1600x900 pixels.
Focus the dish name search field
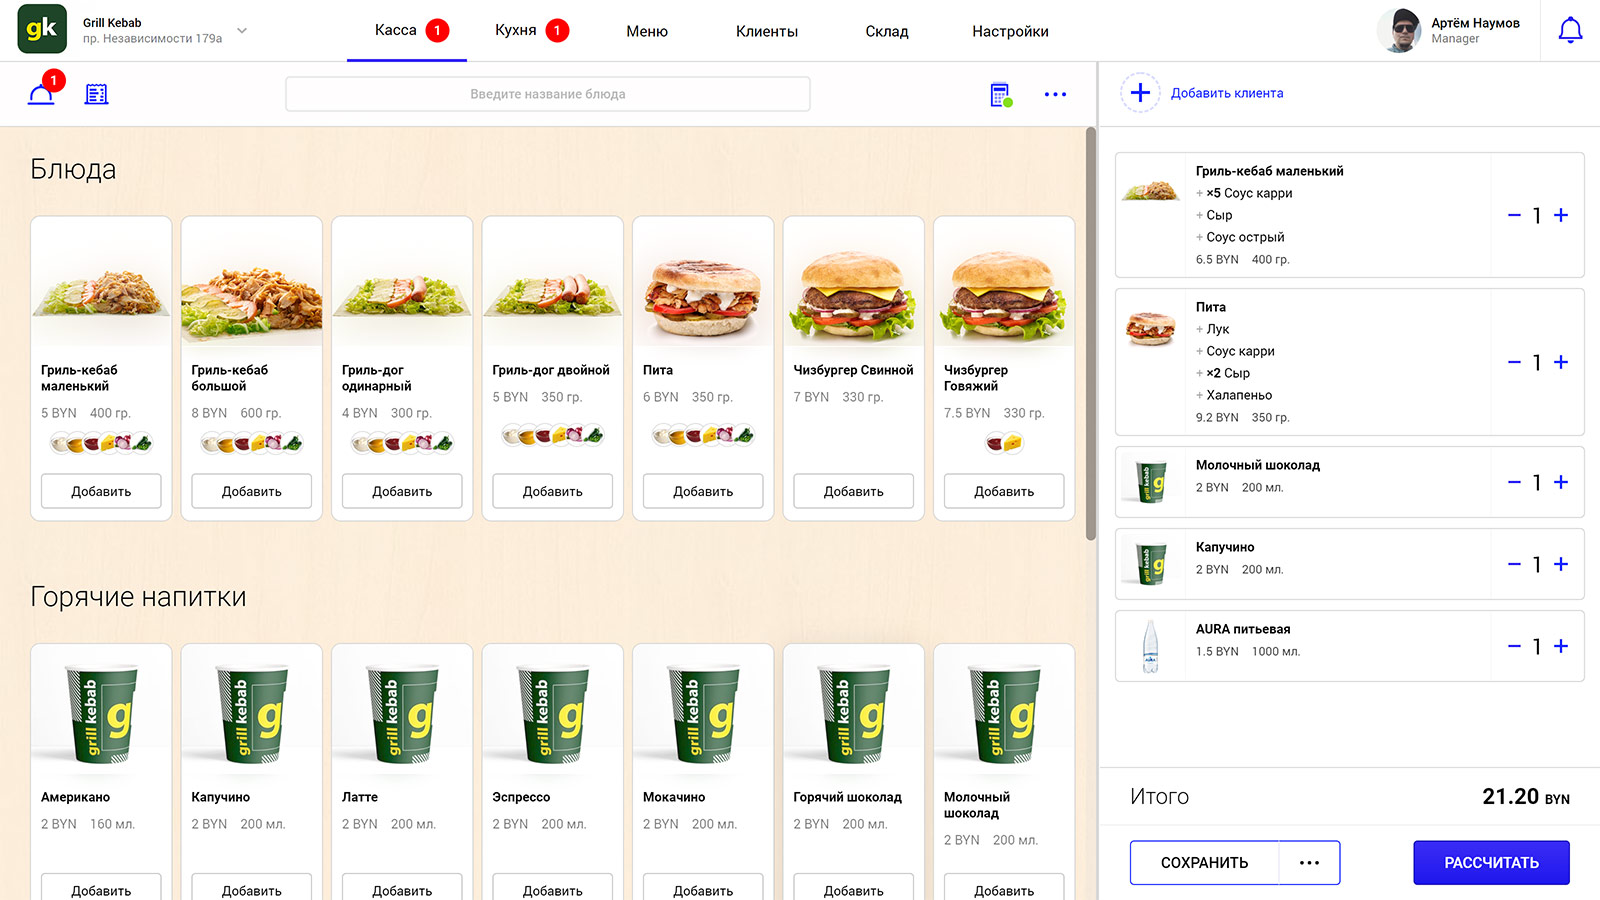pyautogui.click(x=547, y=94)
